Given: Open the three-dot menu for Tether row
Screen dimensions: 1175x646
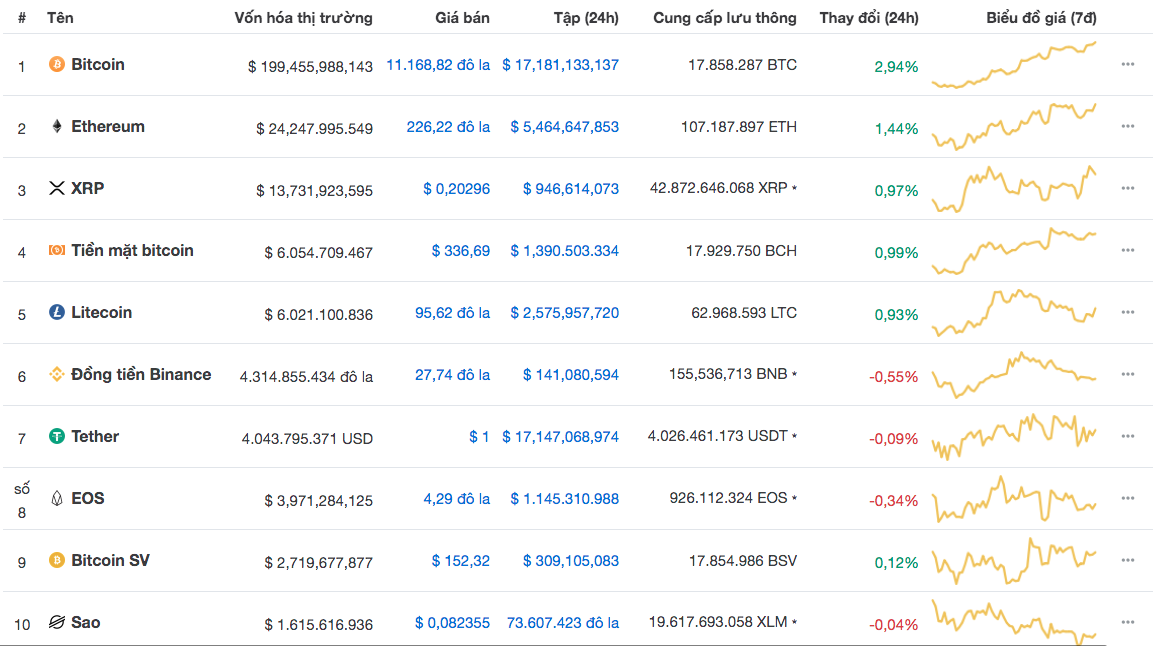Looking at the screenshot, I should click(1128, 437).
